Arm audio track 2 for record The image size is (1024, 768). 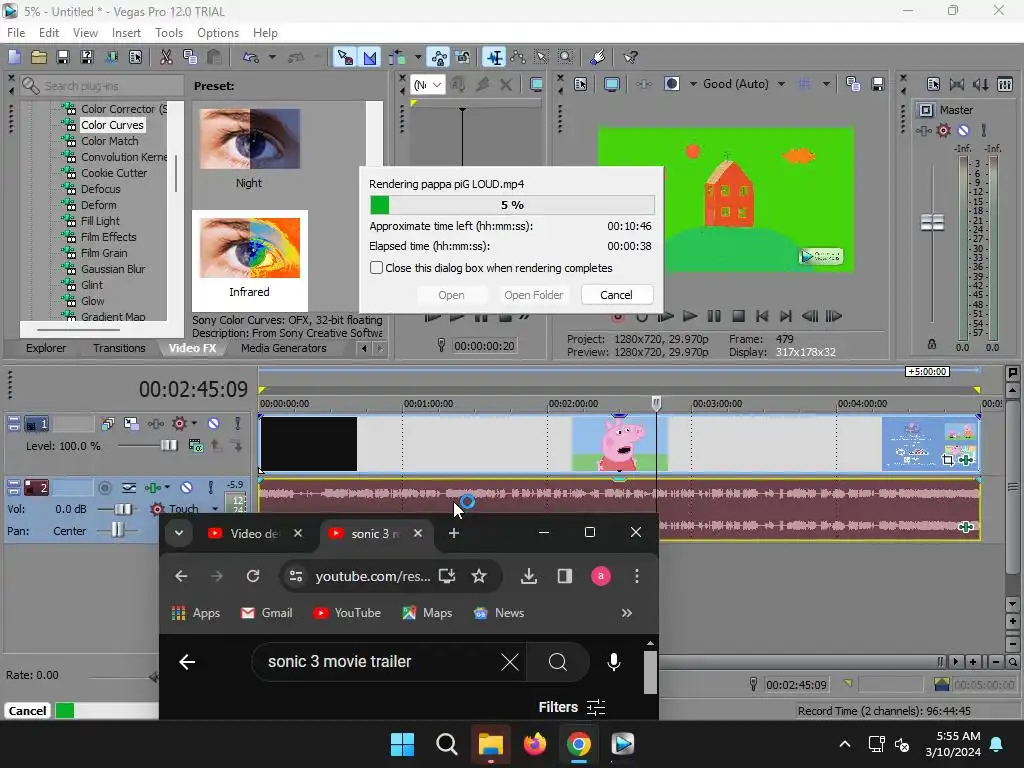coord(104,488)
